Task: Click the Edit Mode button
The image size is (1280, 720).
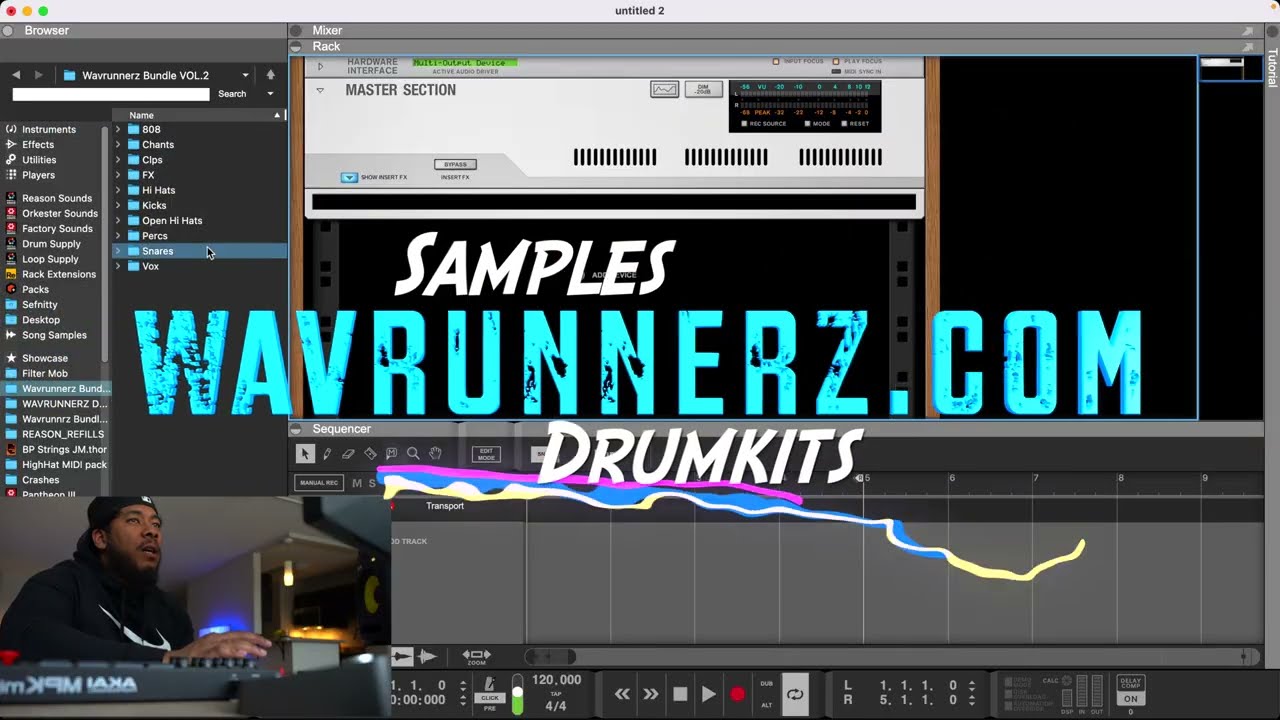Action: pos(486,454)
